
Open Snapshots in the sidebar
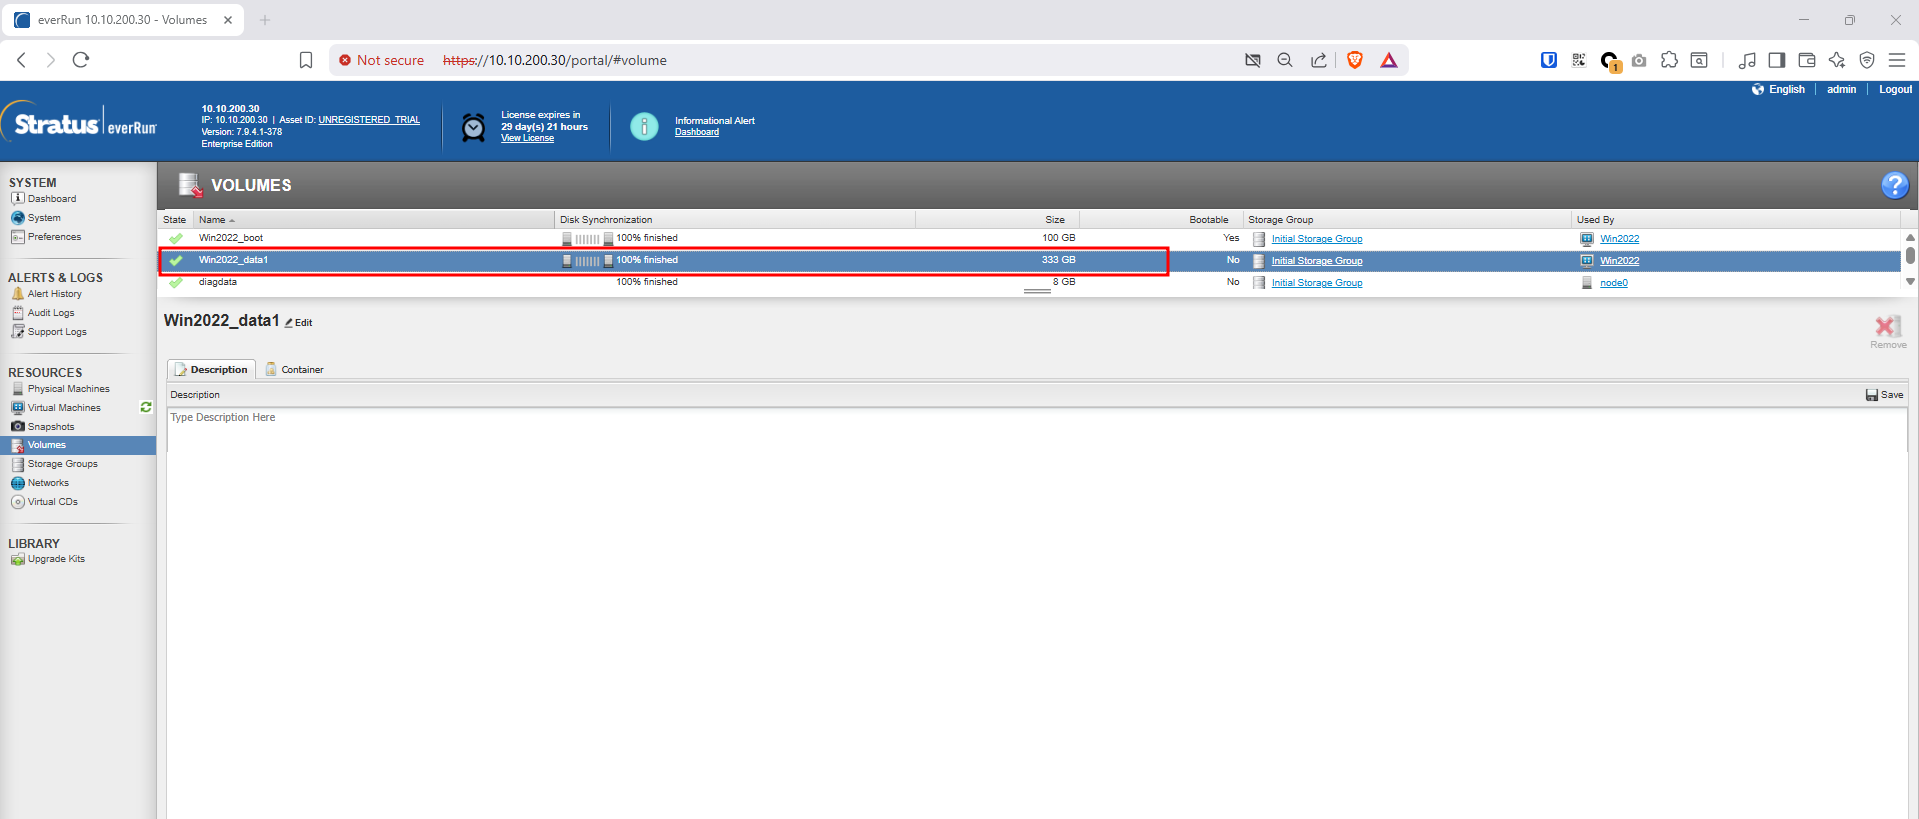click(x=50, y=427)
